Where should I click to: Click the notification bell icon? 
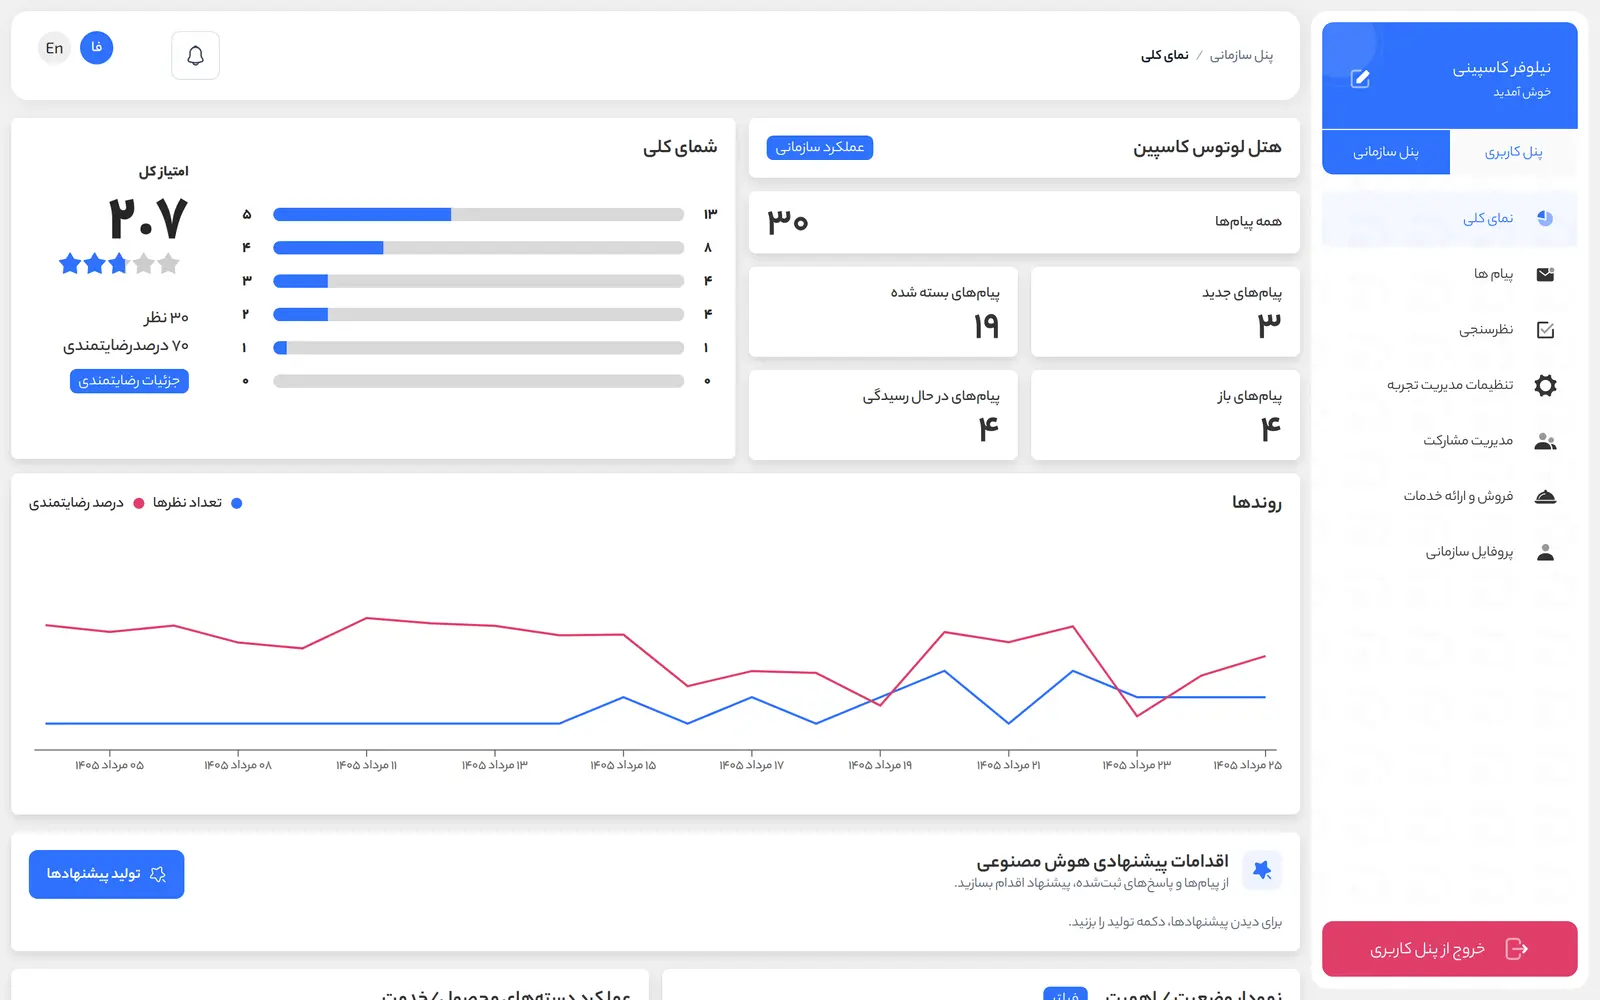[195, 56]
